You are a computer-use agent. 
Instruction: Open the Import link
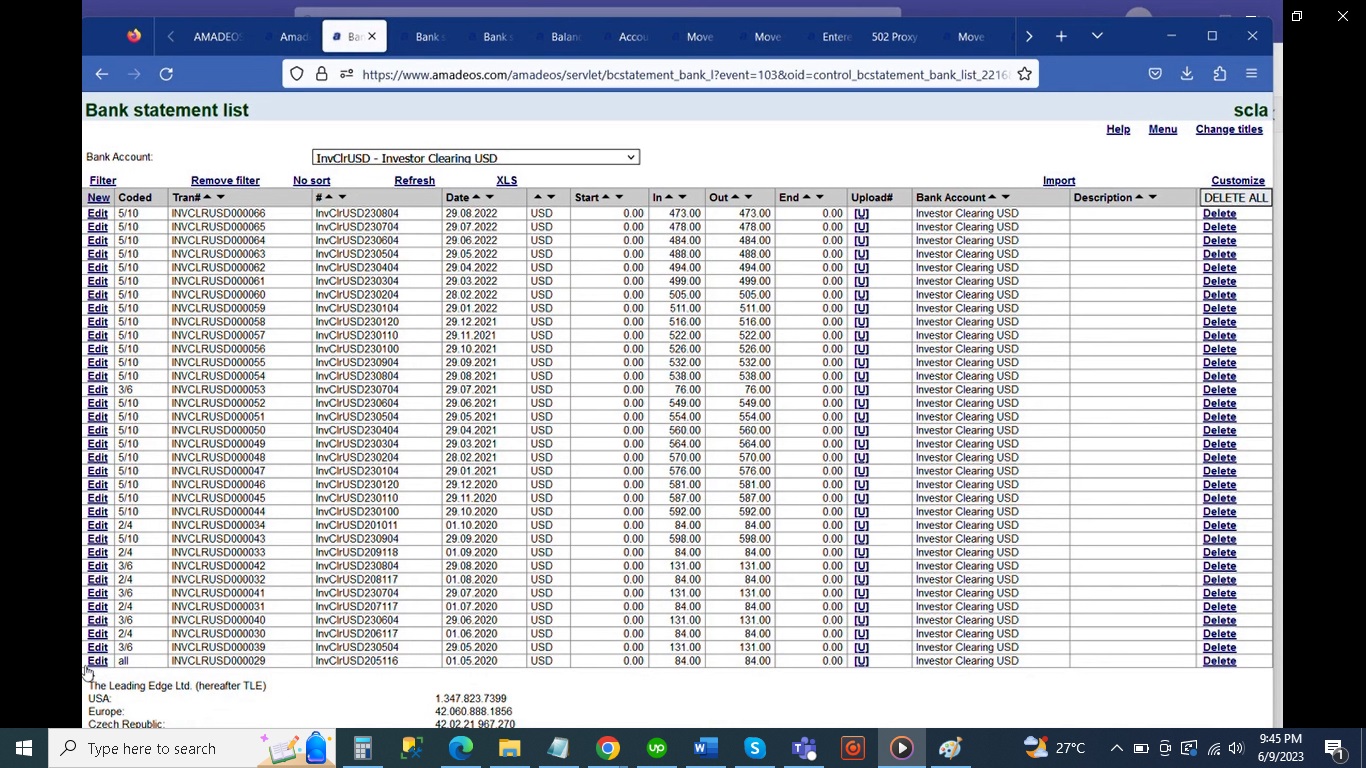[x=1058, y=181]
